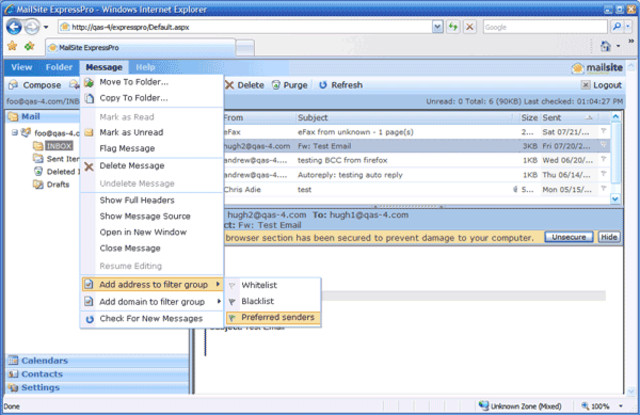Image resolution: width=640 pixels, height=415 pixels.
Task: Open the Calendars panel
Action: [97, 360]
